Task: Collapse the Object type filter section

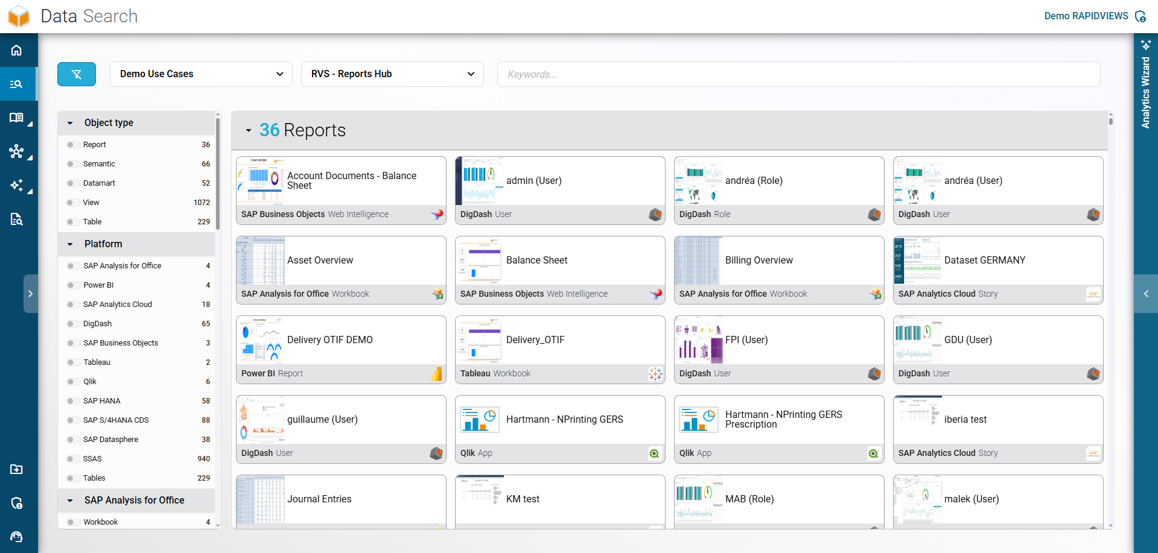Action: coord(70,123)
